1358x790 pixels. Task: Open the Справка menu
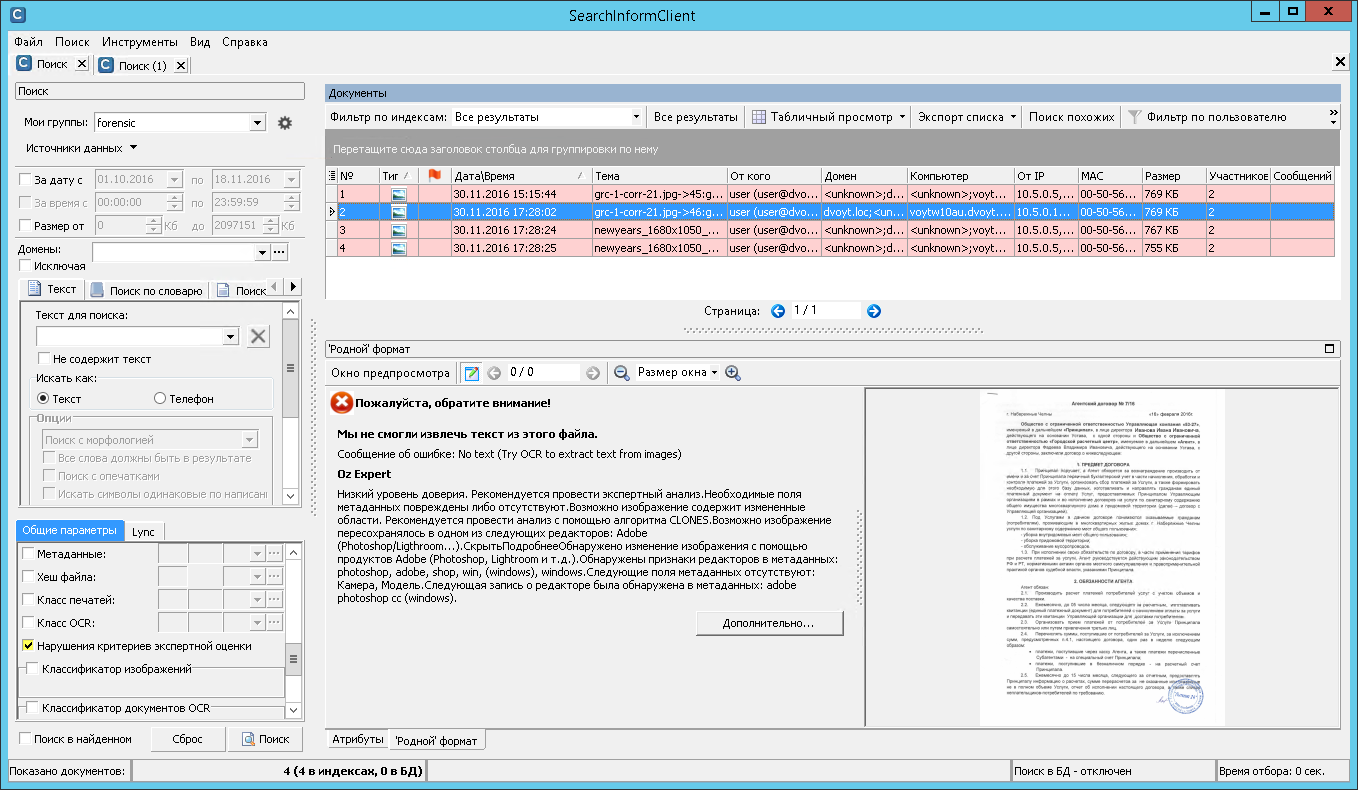click(245, 42)
